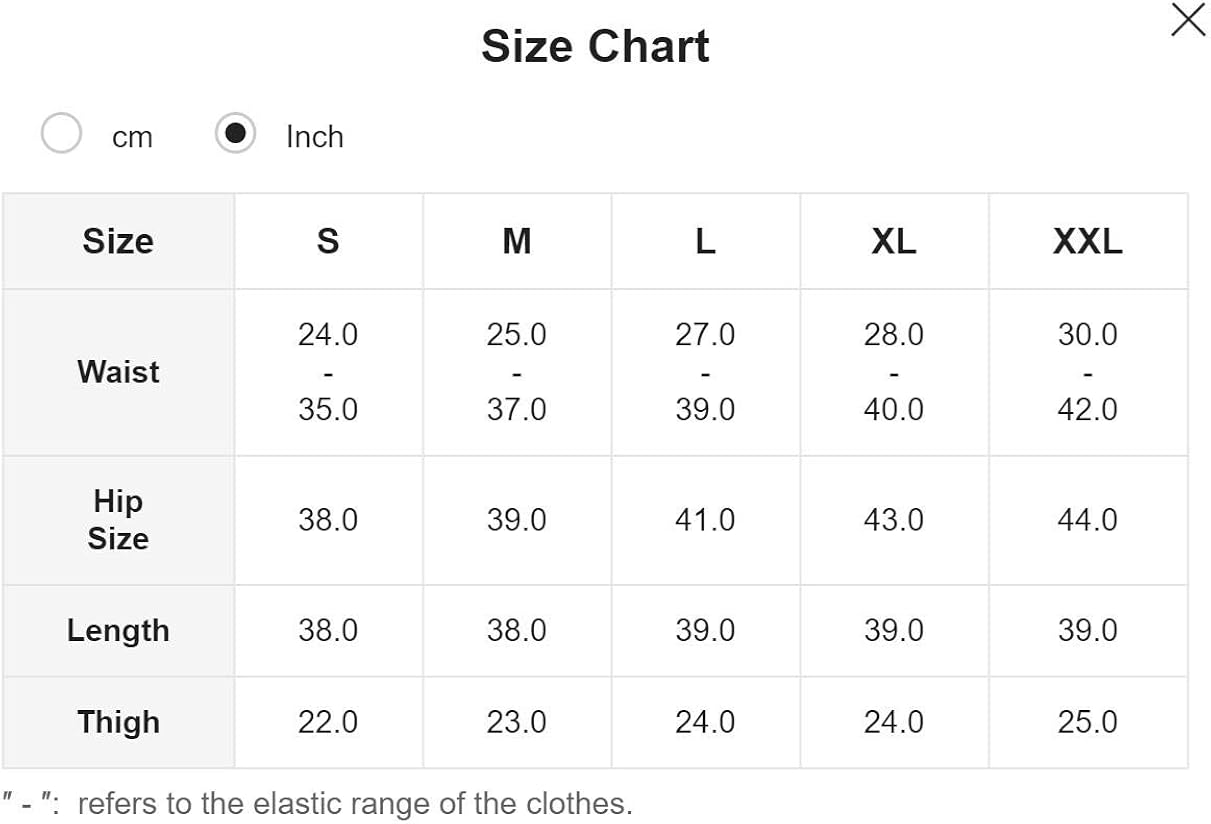Image resolution: width=1211 pixels, height=824 pixels.
Task: Select the XL size column header
Action: point(893,241)
